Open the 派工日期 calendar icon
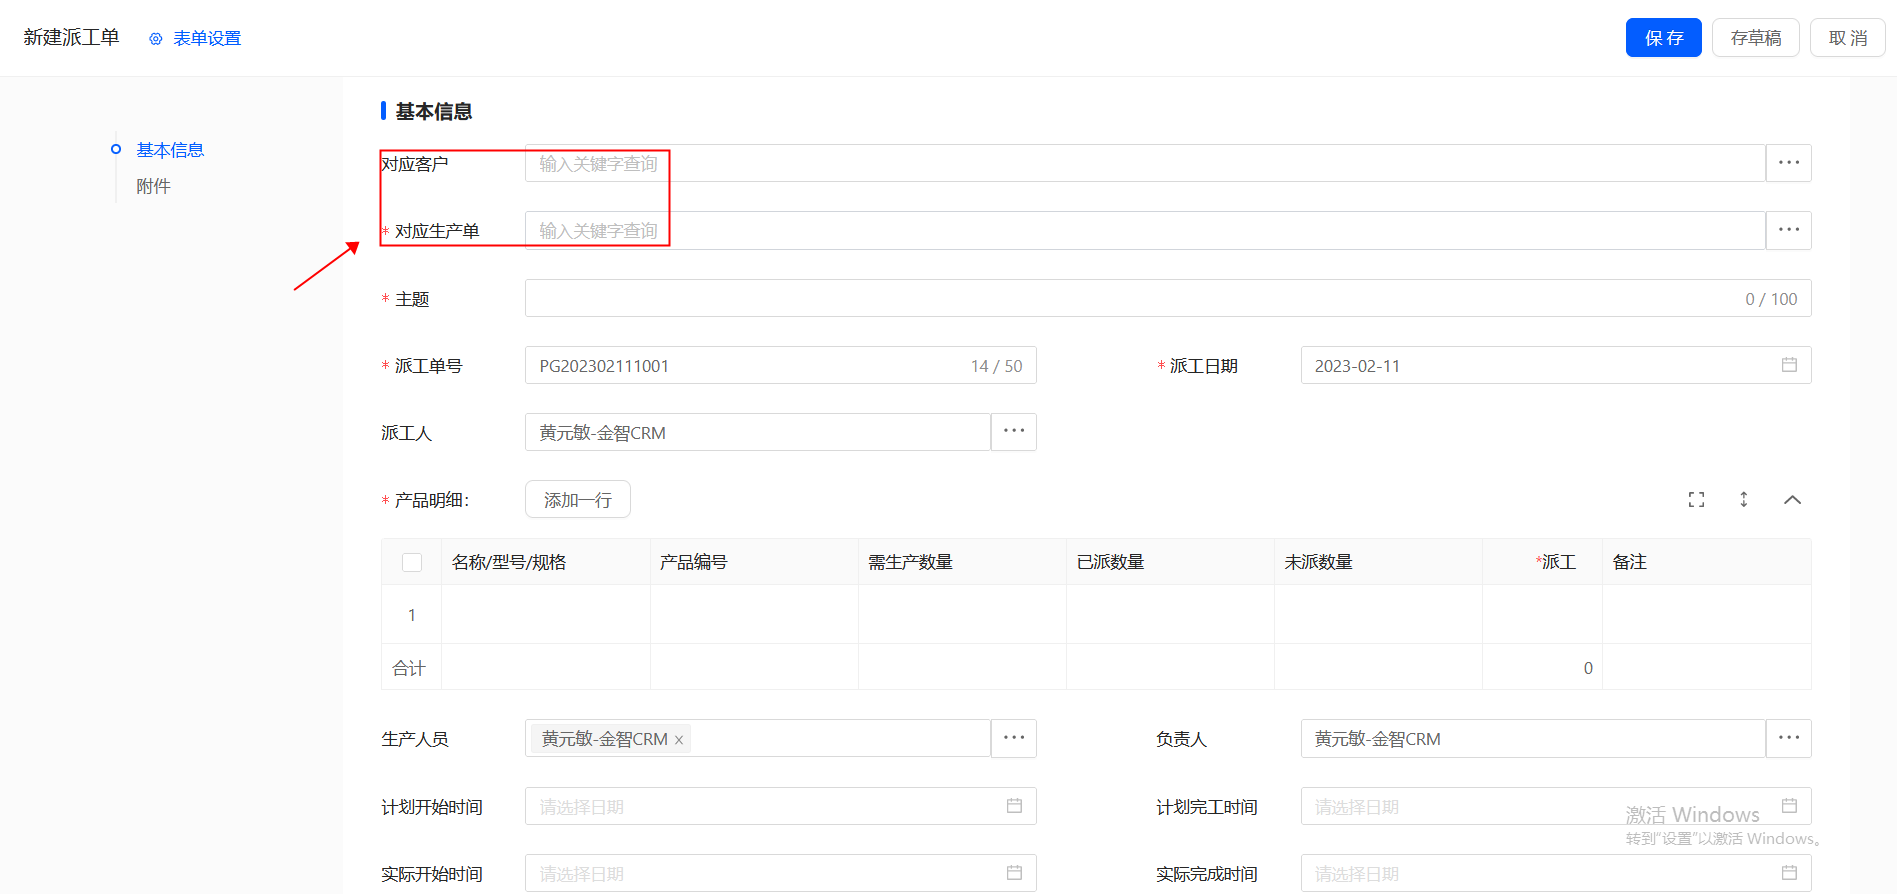The width and height of the screenshot is (1897, 894). (1789, 365)
